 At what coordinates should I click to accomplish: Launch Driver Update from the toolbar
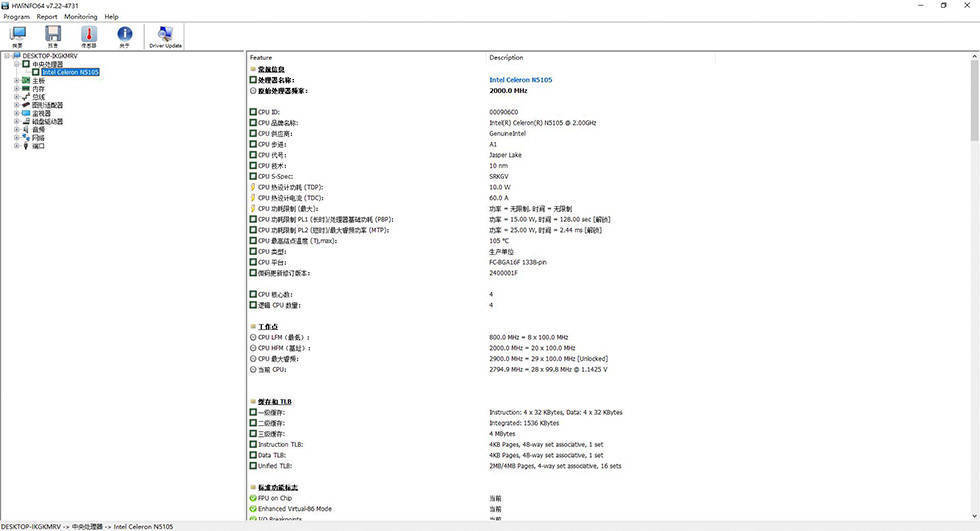pos(165,36)
